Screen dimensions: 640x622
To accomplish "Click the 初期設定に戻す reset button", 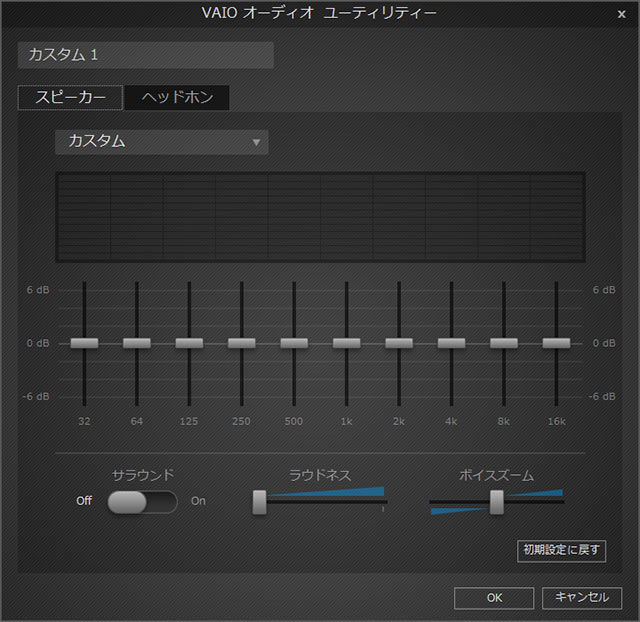I will pyautogui.click(x=561, y=551).
